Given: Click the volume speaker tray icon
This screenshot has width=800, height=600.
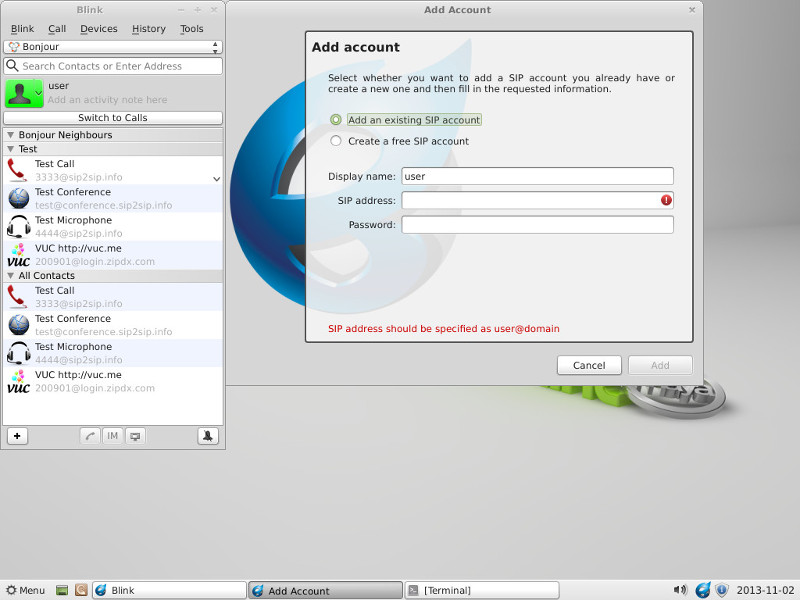Looking at the screenshot, I should (680, 590).
